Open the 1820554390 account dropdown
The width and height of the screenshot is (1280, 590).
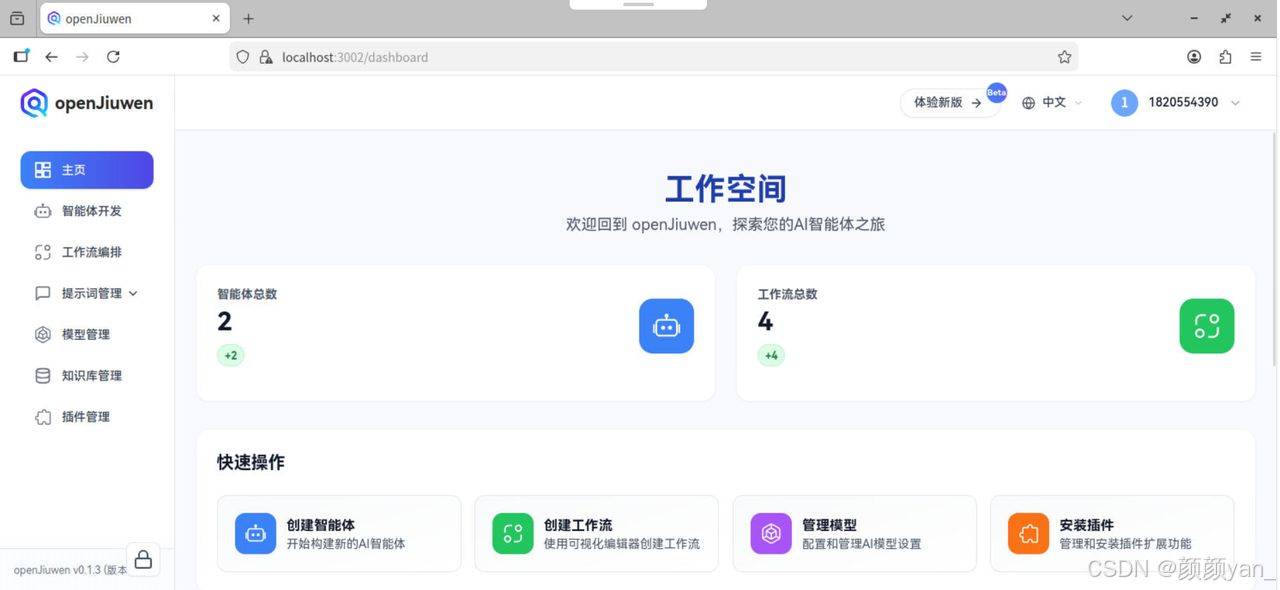(1176, 103)
